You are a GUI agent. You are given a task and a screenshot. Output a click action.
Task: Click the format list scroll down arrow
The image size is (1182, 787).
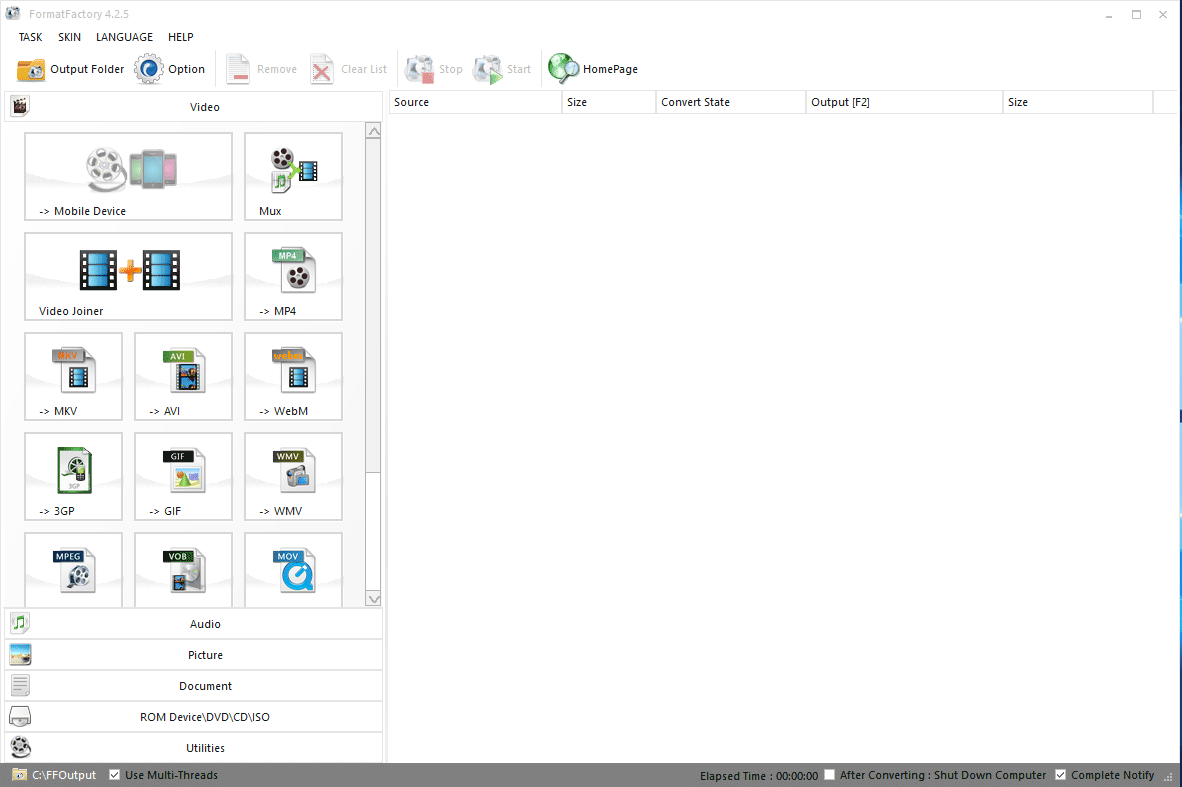(373, 599)
